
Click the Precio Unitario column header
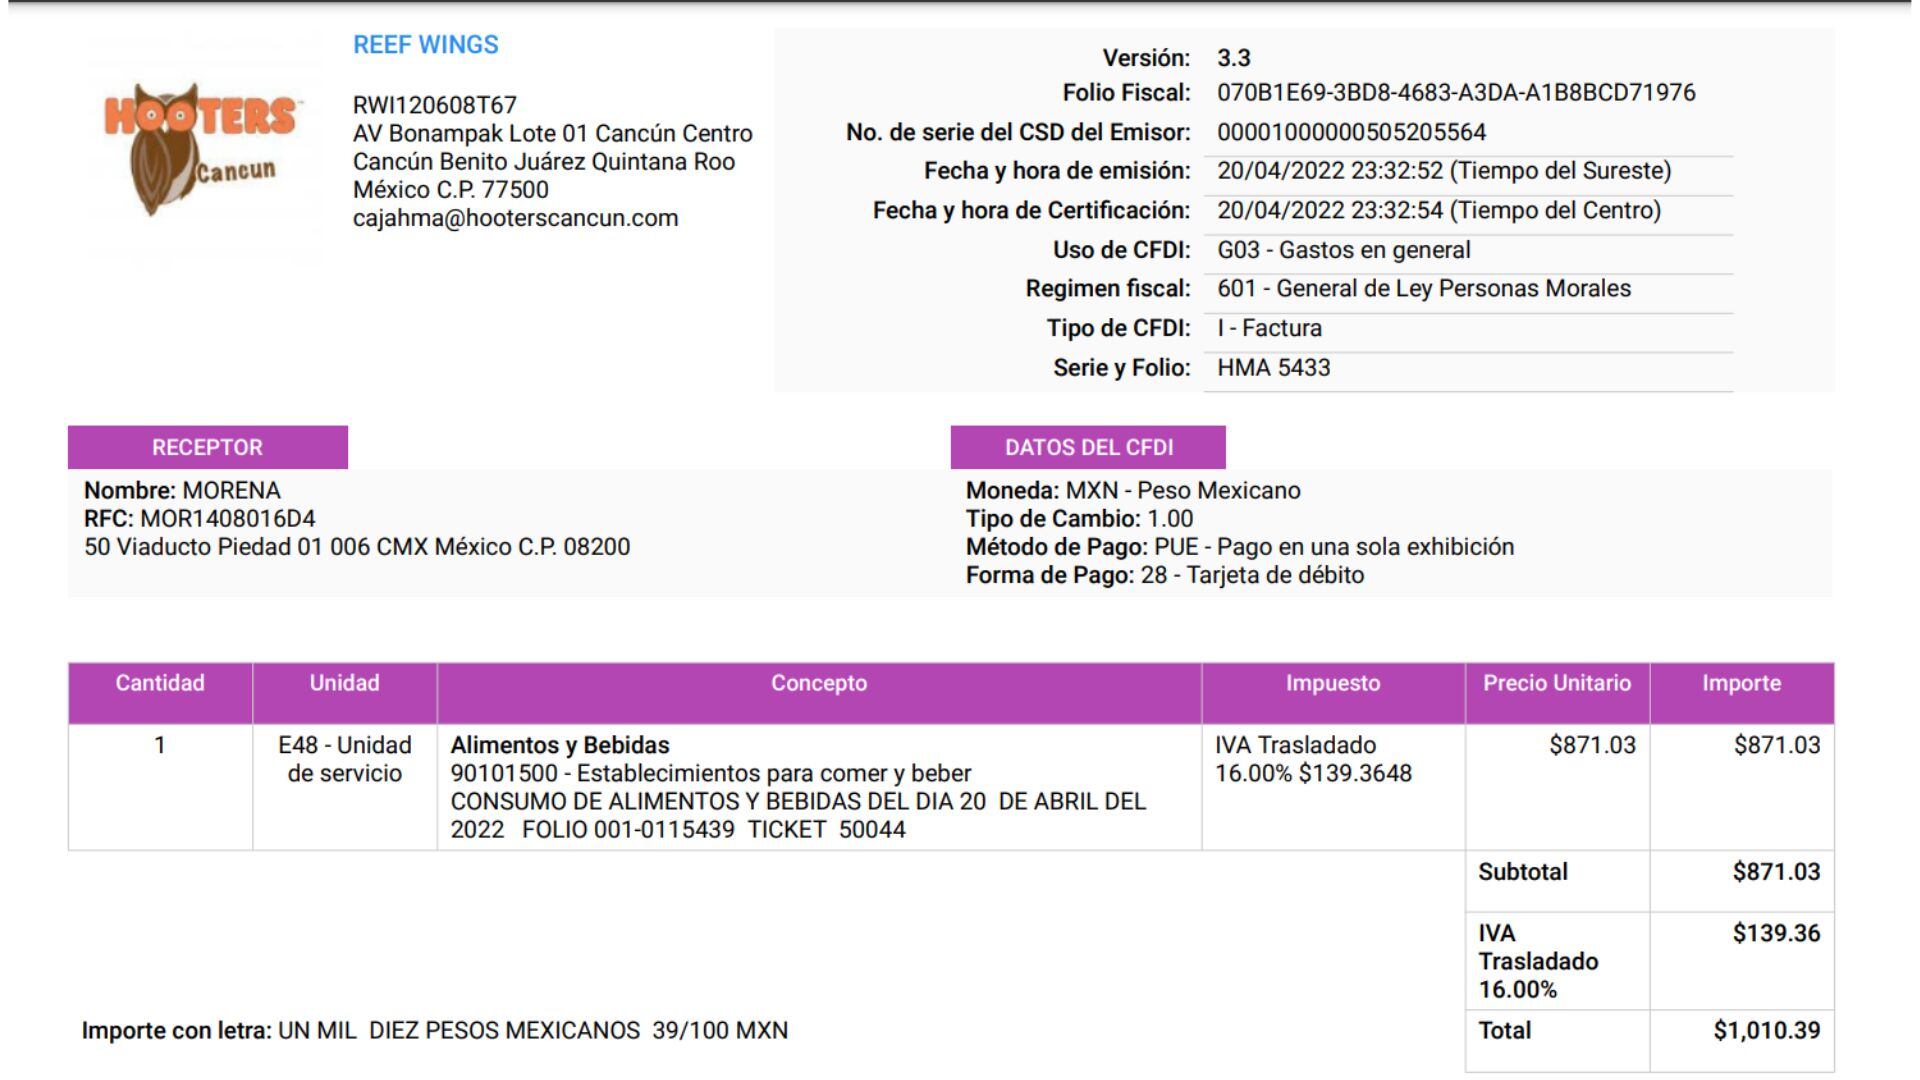pyautogui.click(x=1556, y=684)
